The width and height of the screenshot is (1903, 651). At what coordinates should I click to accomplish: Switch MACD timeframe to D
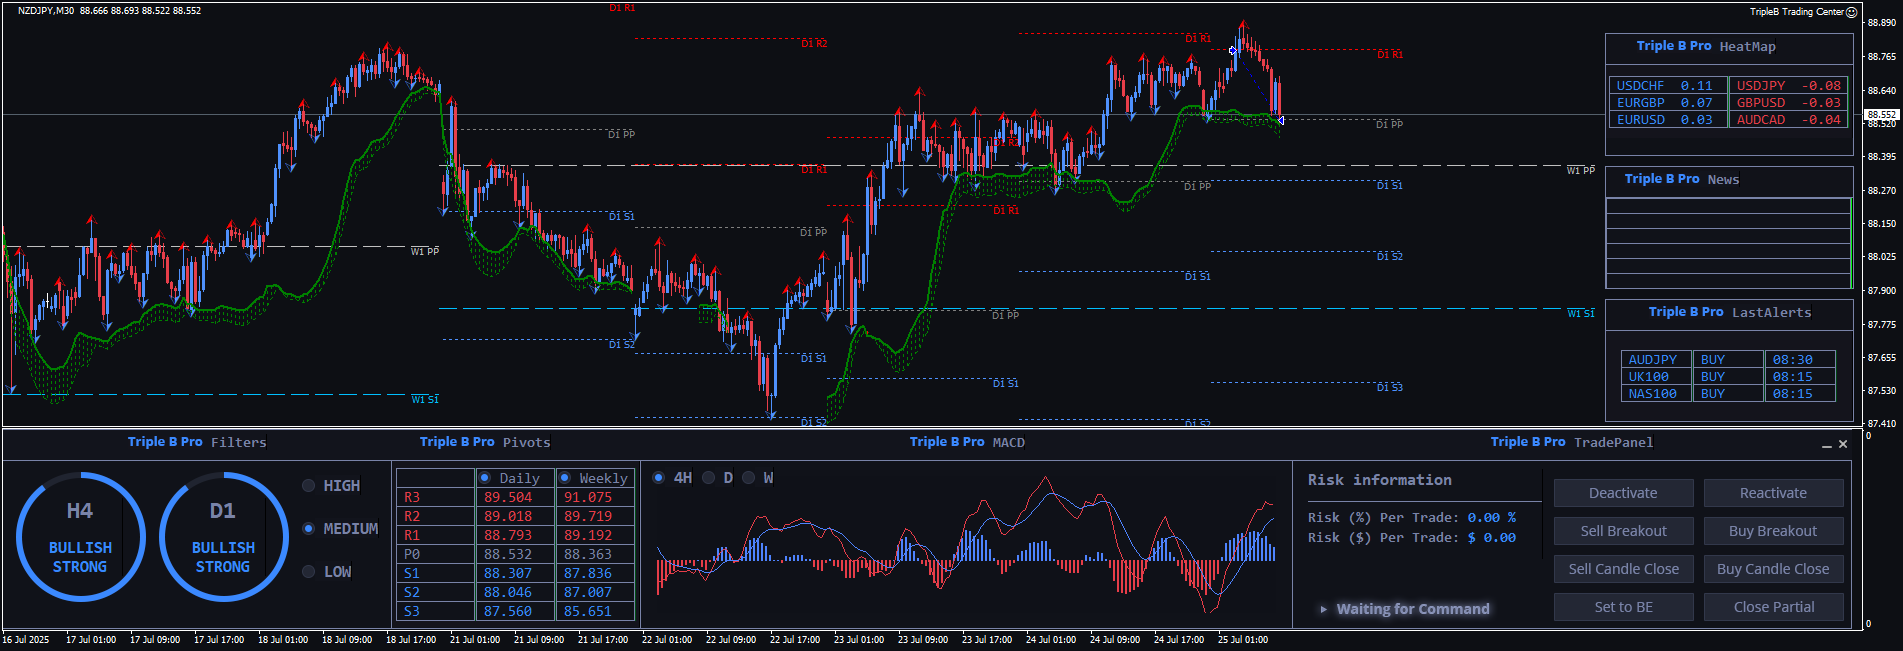709,478
